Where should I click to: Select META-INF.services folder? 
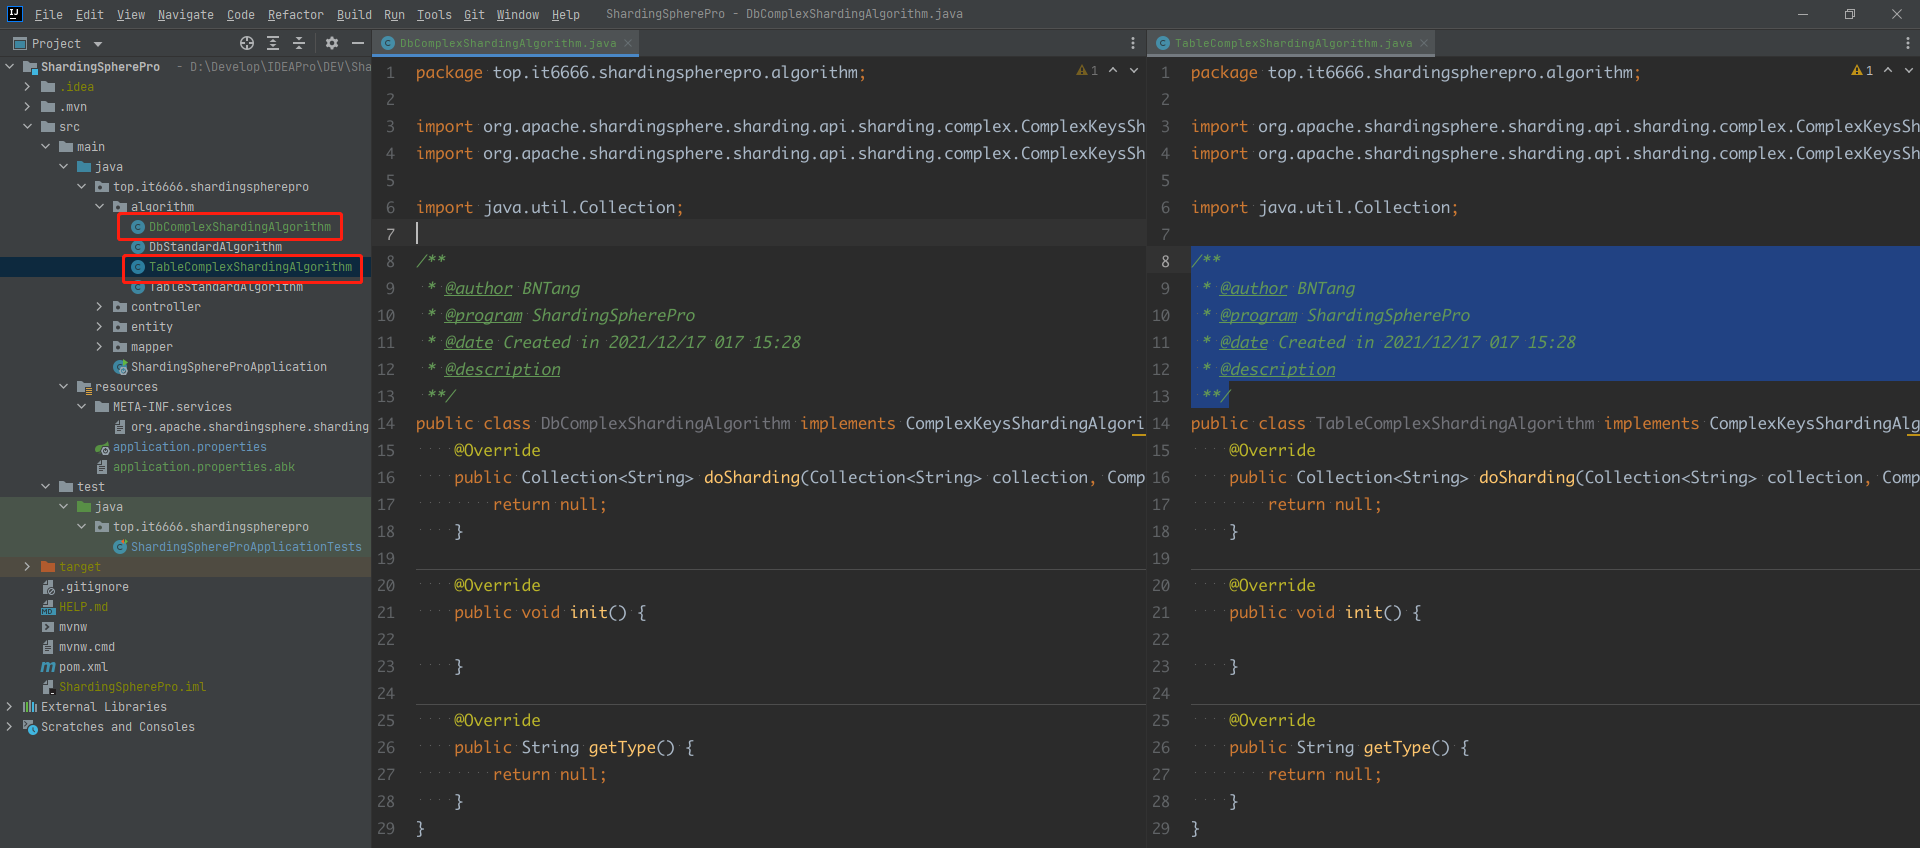click(171, 407)
